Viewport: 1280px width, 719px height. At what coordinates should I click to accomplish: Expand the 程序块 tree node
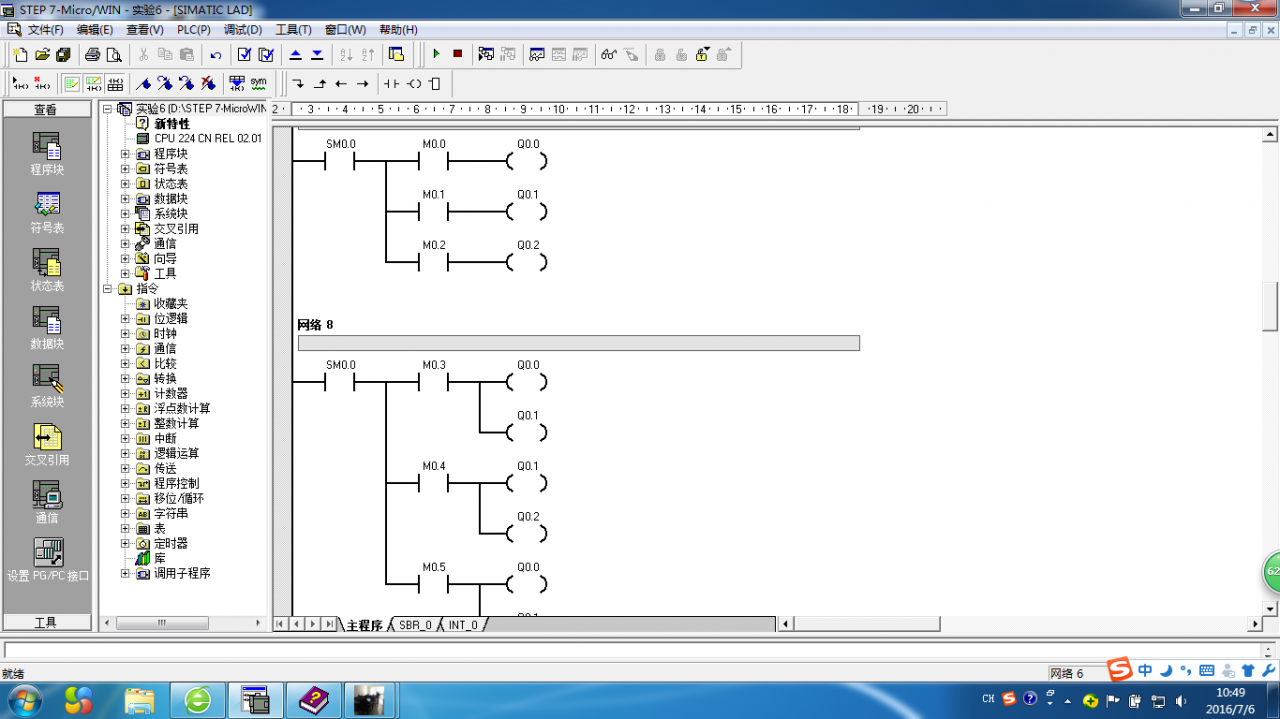click(125, 154)
